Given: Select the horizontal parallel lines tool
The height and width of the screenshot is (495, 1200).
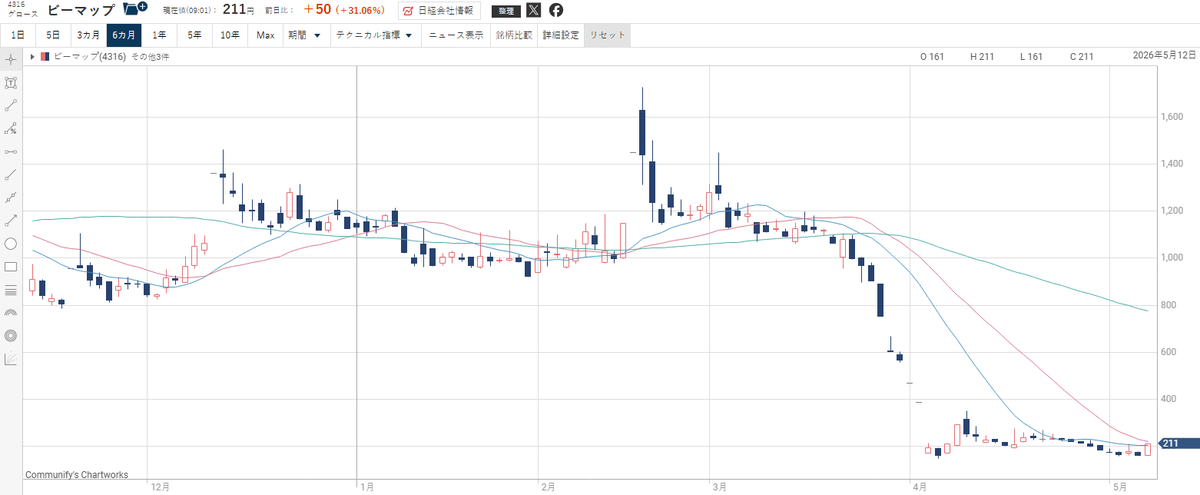Looking at the screenshot, I should point(11,290).
